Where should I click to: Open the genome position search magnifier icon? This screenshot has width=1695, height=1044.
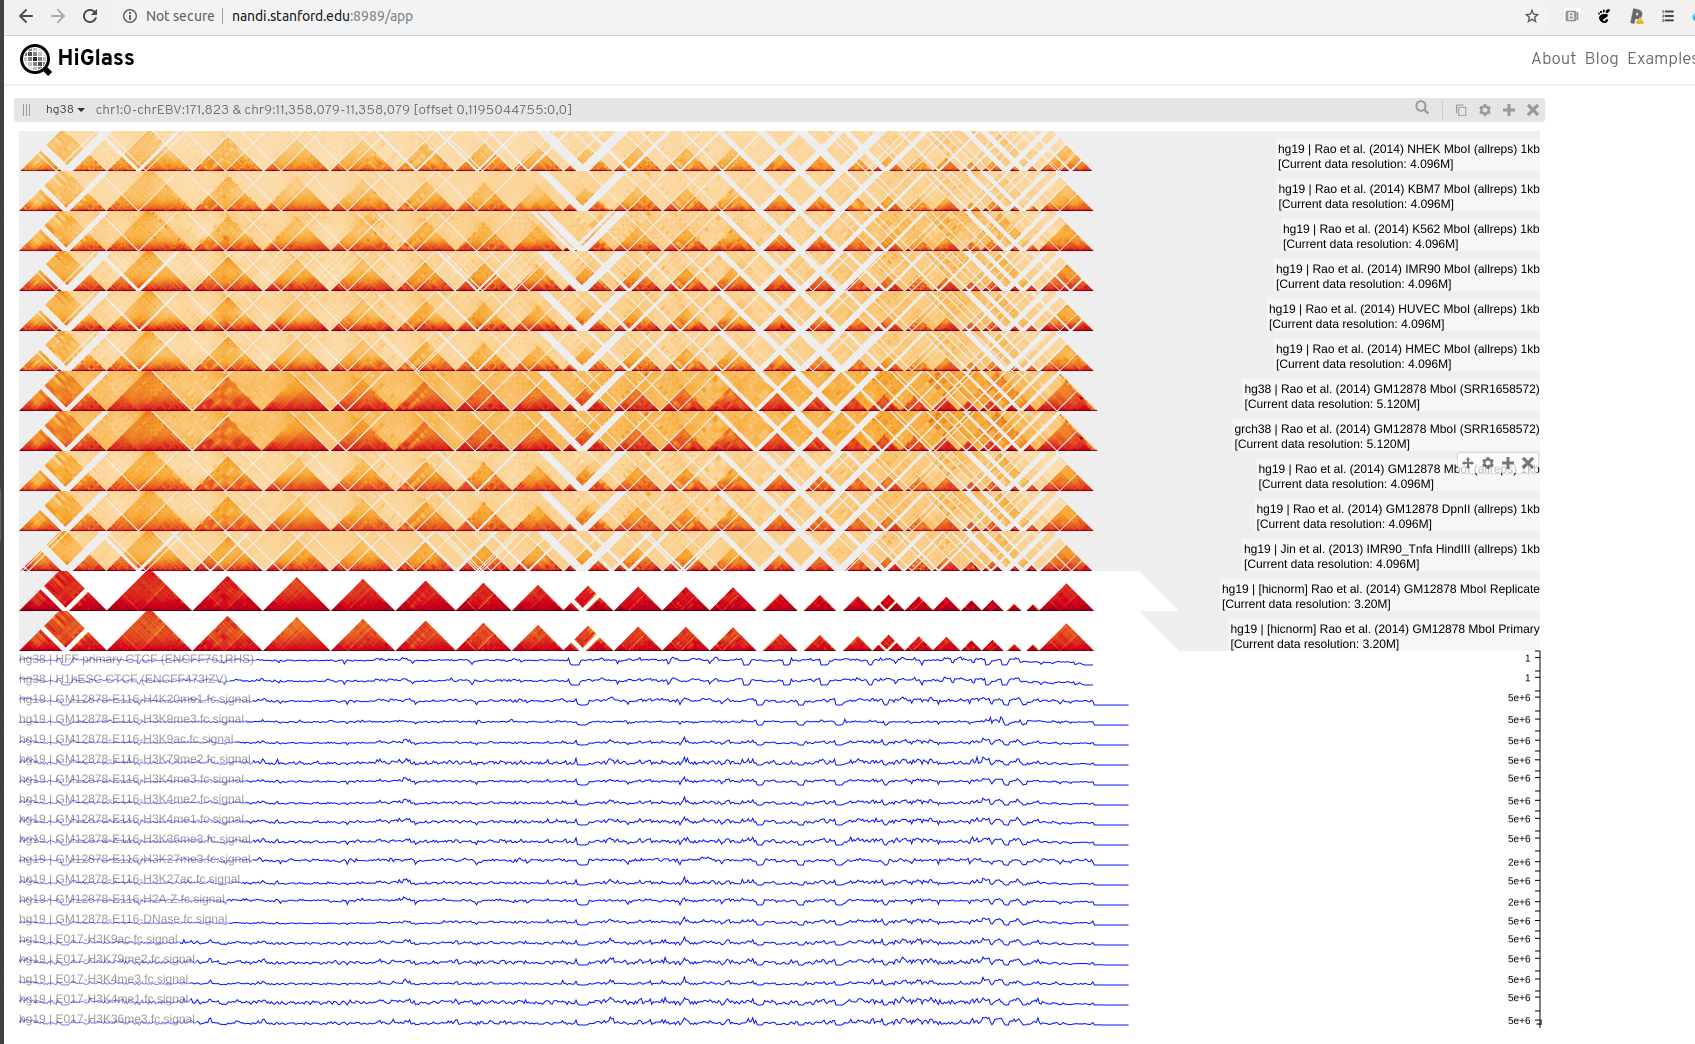click(1421, 109)
